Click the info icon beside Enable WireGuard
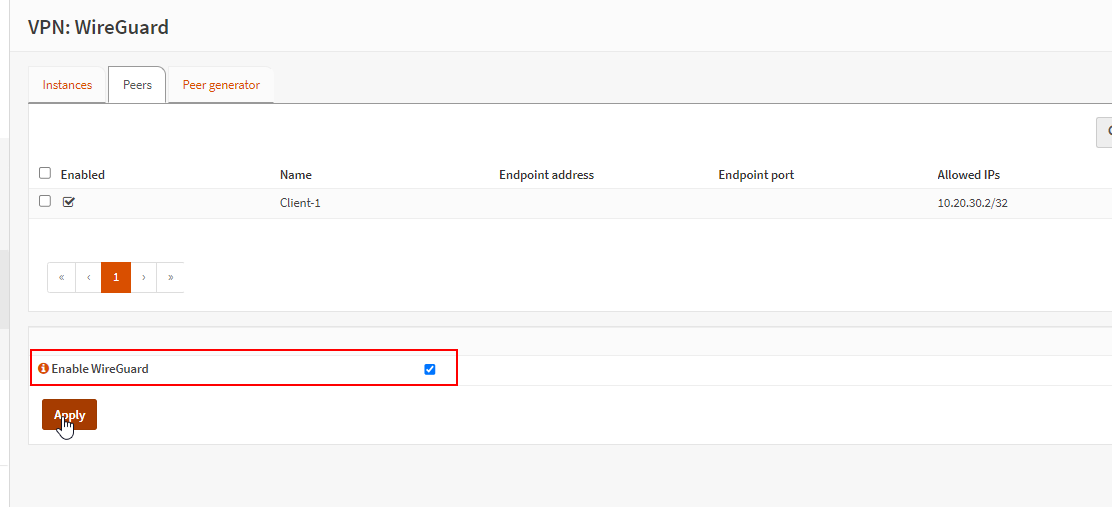The image size is (1112, 507). click(43, 369)
